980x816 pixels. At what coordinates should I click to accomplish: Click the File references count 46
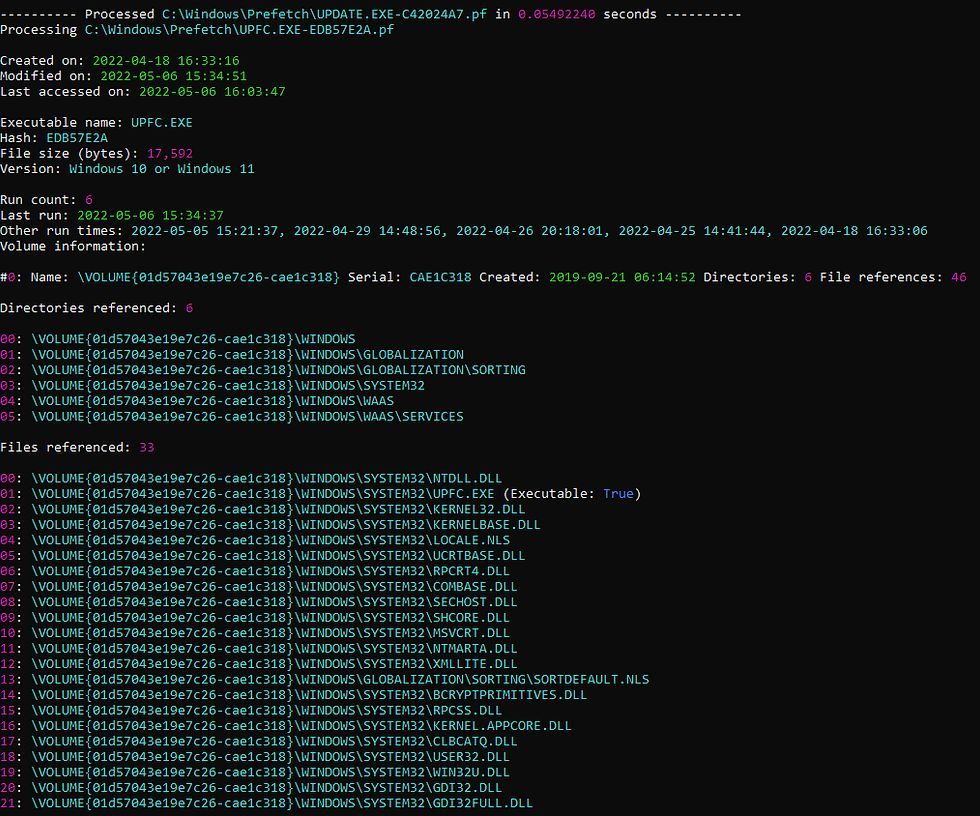pyautogui.click(x=959, y=277)
